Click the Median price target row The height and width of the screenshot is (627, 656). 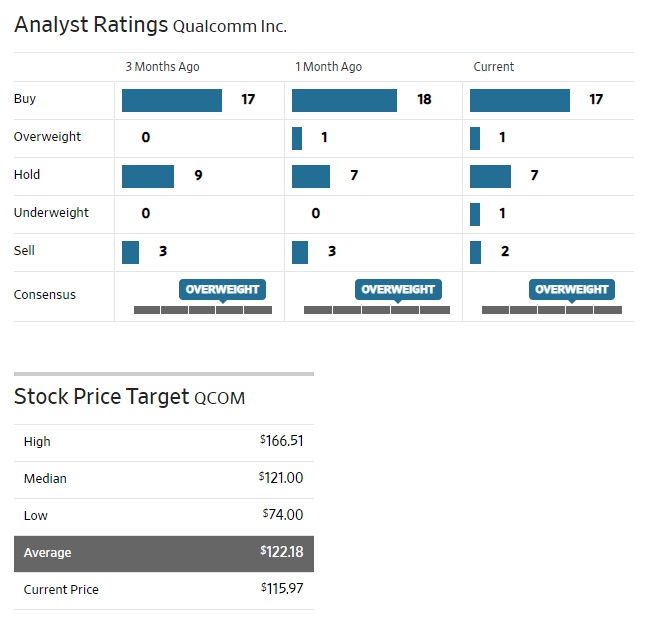click(x=163, y=479)
